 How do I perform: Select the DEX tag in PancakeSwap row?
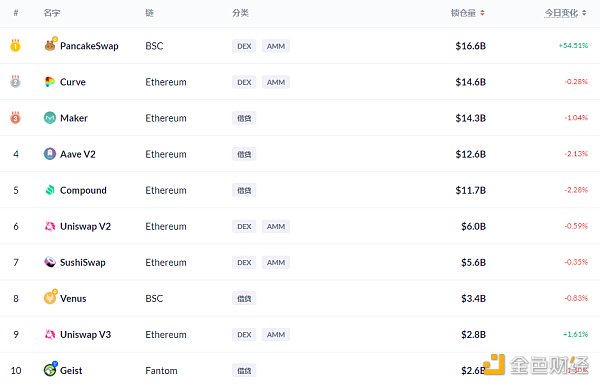(x=244, y=46)
